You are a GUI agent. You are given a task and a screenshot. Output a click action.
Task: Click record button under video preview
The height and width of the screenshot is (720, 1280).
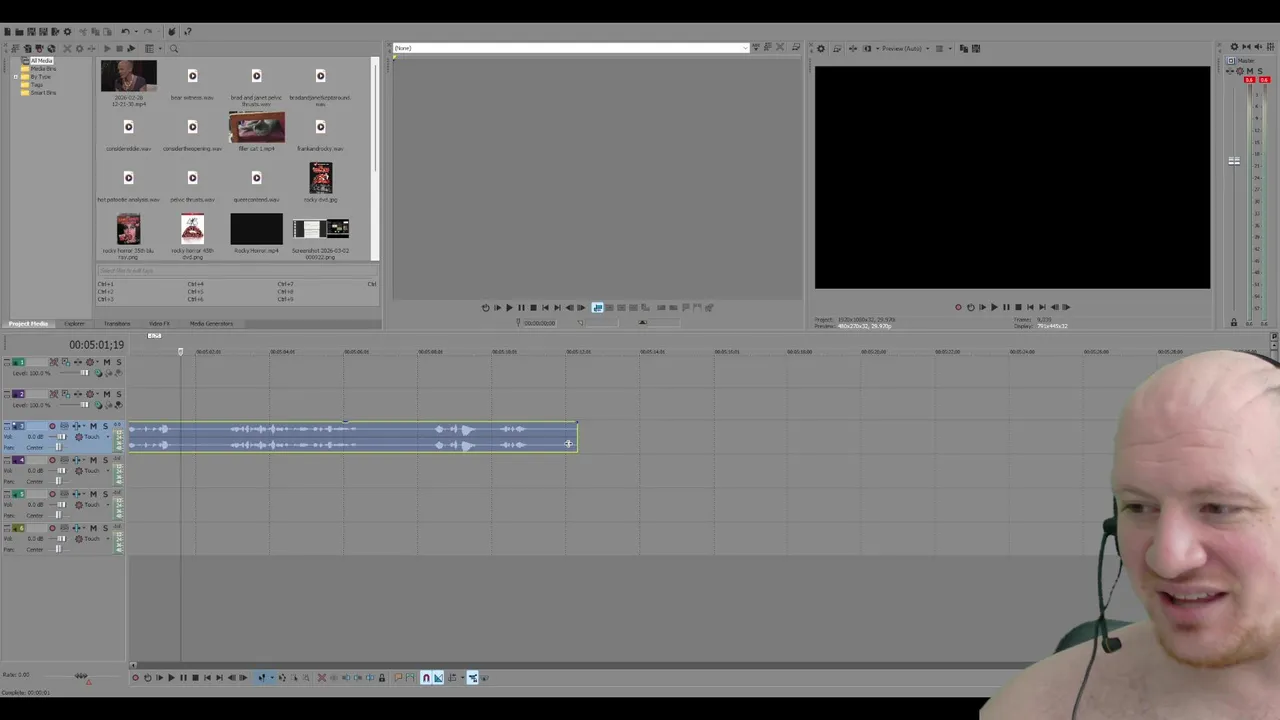point(958,307)
